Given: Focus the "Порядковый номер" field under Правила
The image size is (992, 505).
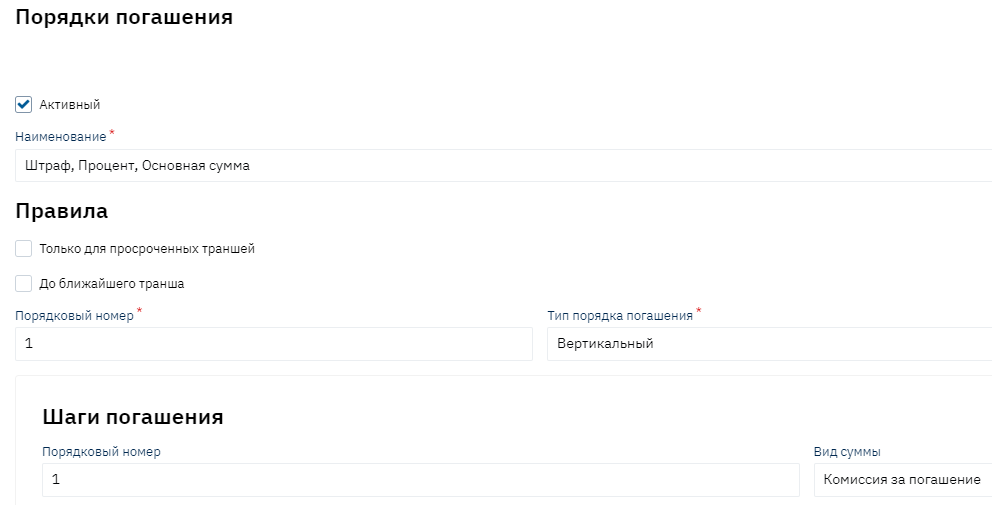Looking at the screenshot, I should click(273, 344).
